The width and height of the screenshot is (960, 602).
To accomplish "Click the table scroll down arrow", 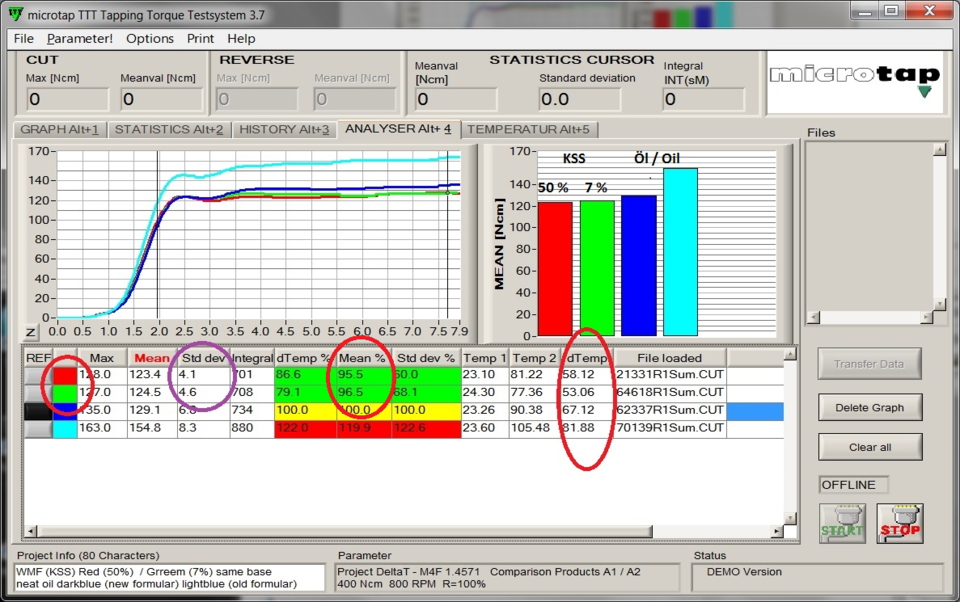I will pyautogui.click(x=790, y=519).
